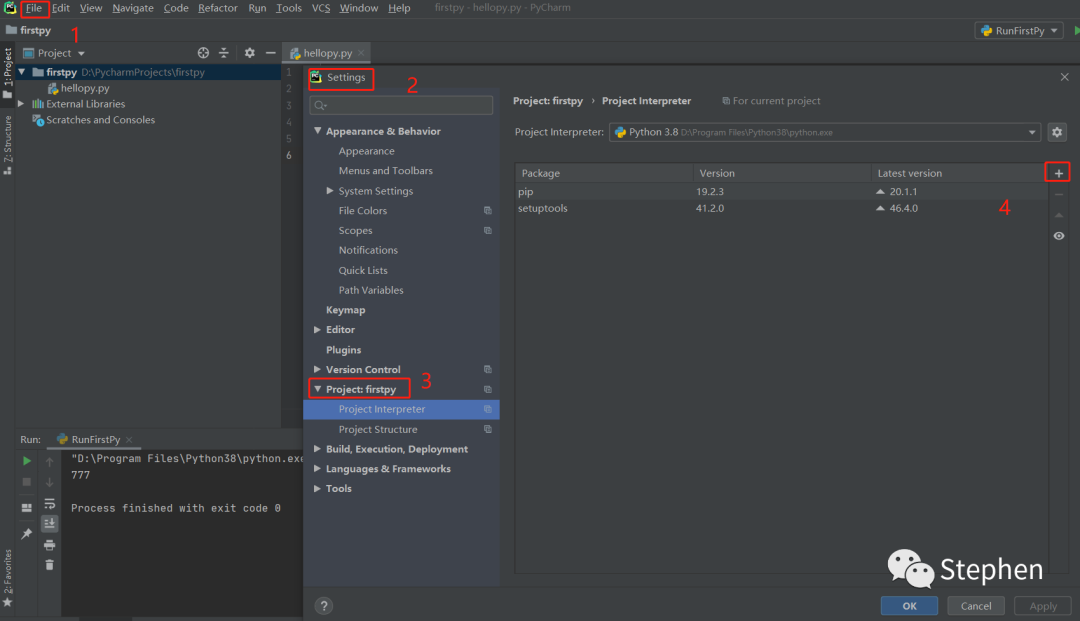Select Plugins in settings list
Image resolution: width=1080 pixels, height=621 pixels.
coord(344,350)
